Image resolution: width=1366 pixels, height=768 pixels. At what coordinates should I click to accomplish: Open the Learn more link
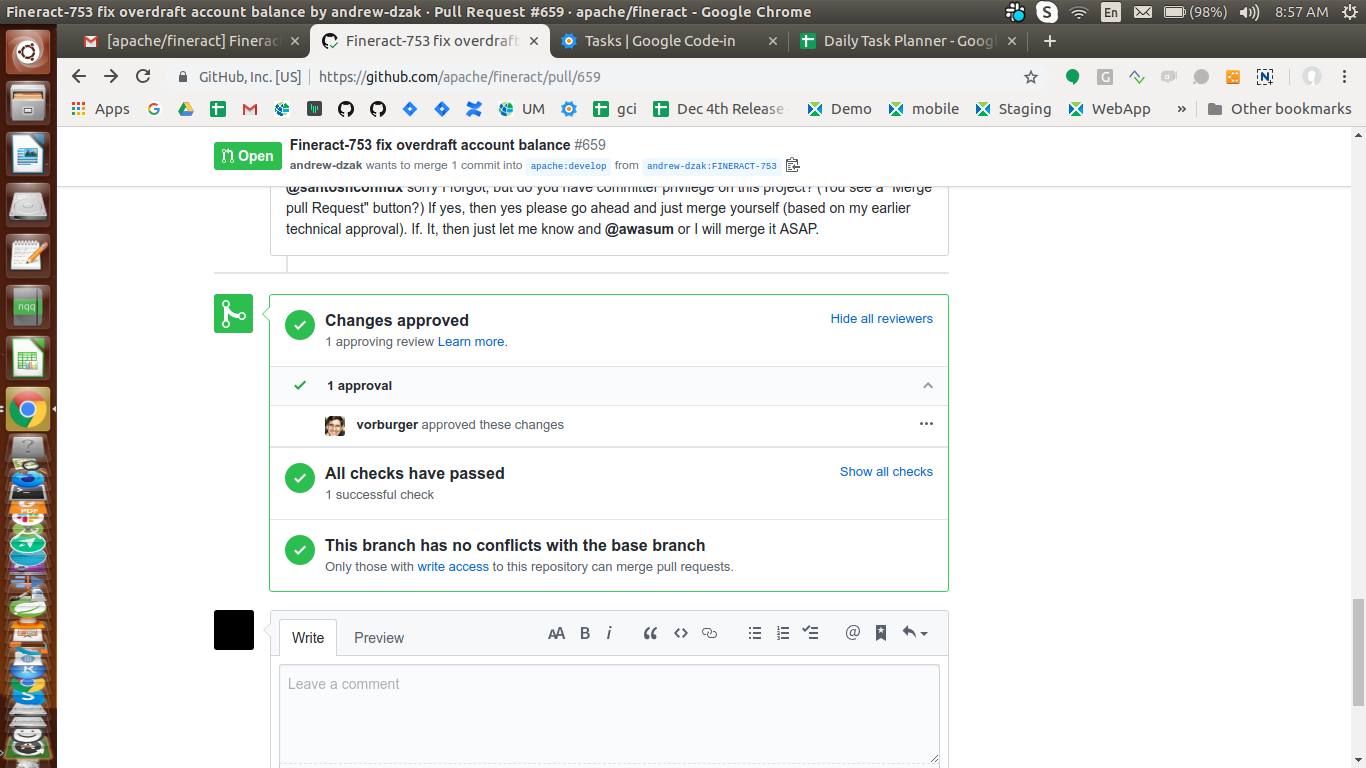471,342
